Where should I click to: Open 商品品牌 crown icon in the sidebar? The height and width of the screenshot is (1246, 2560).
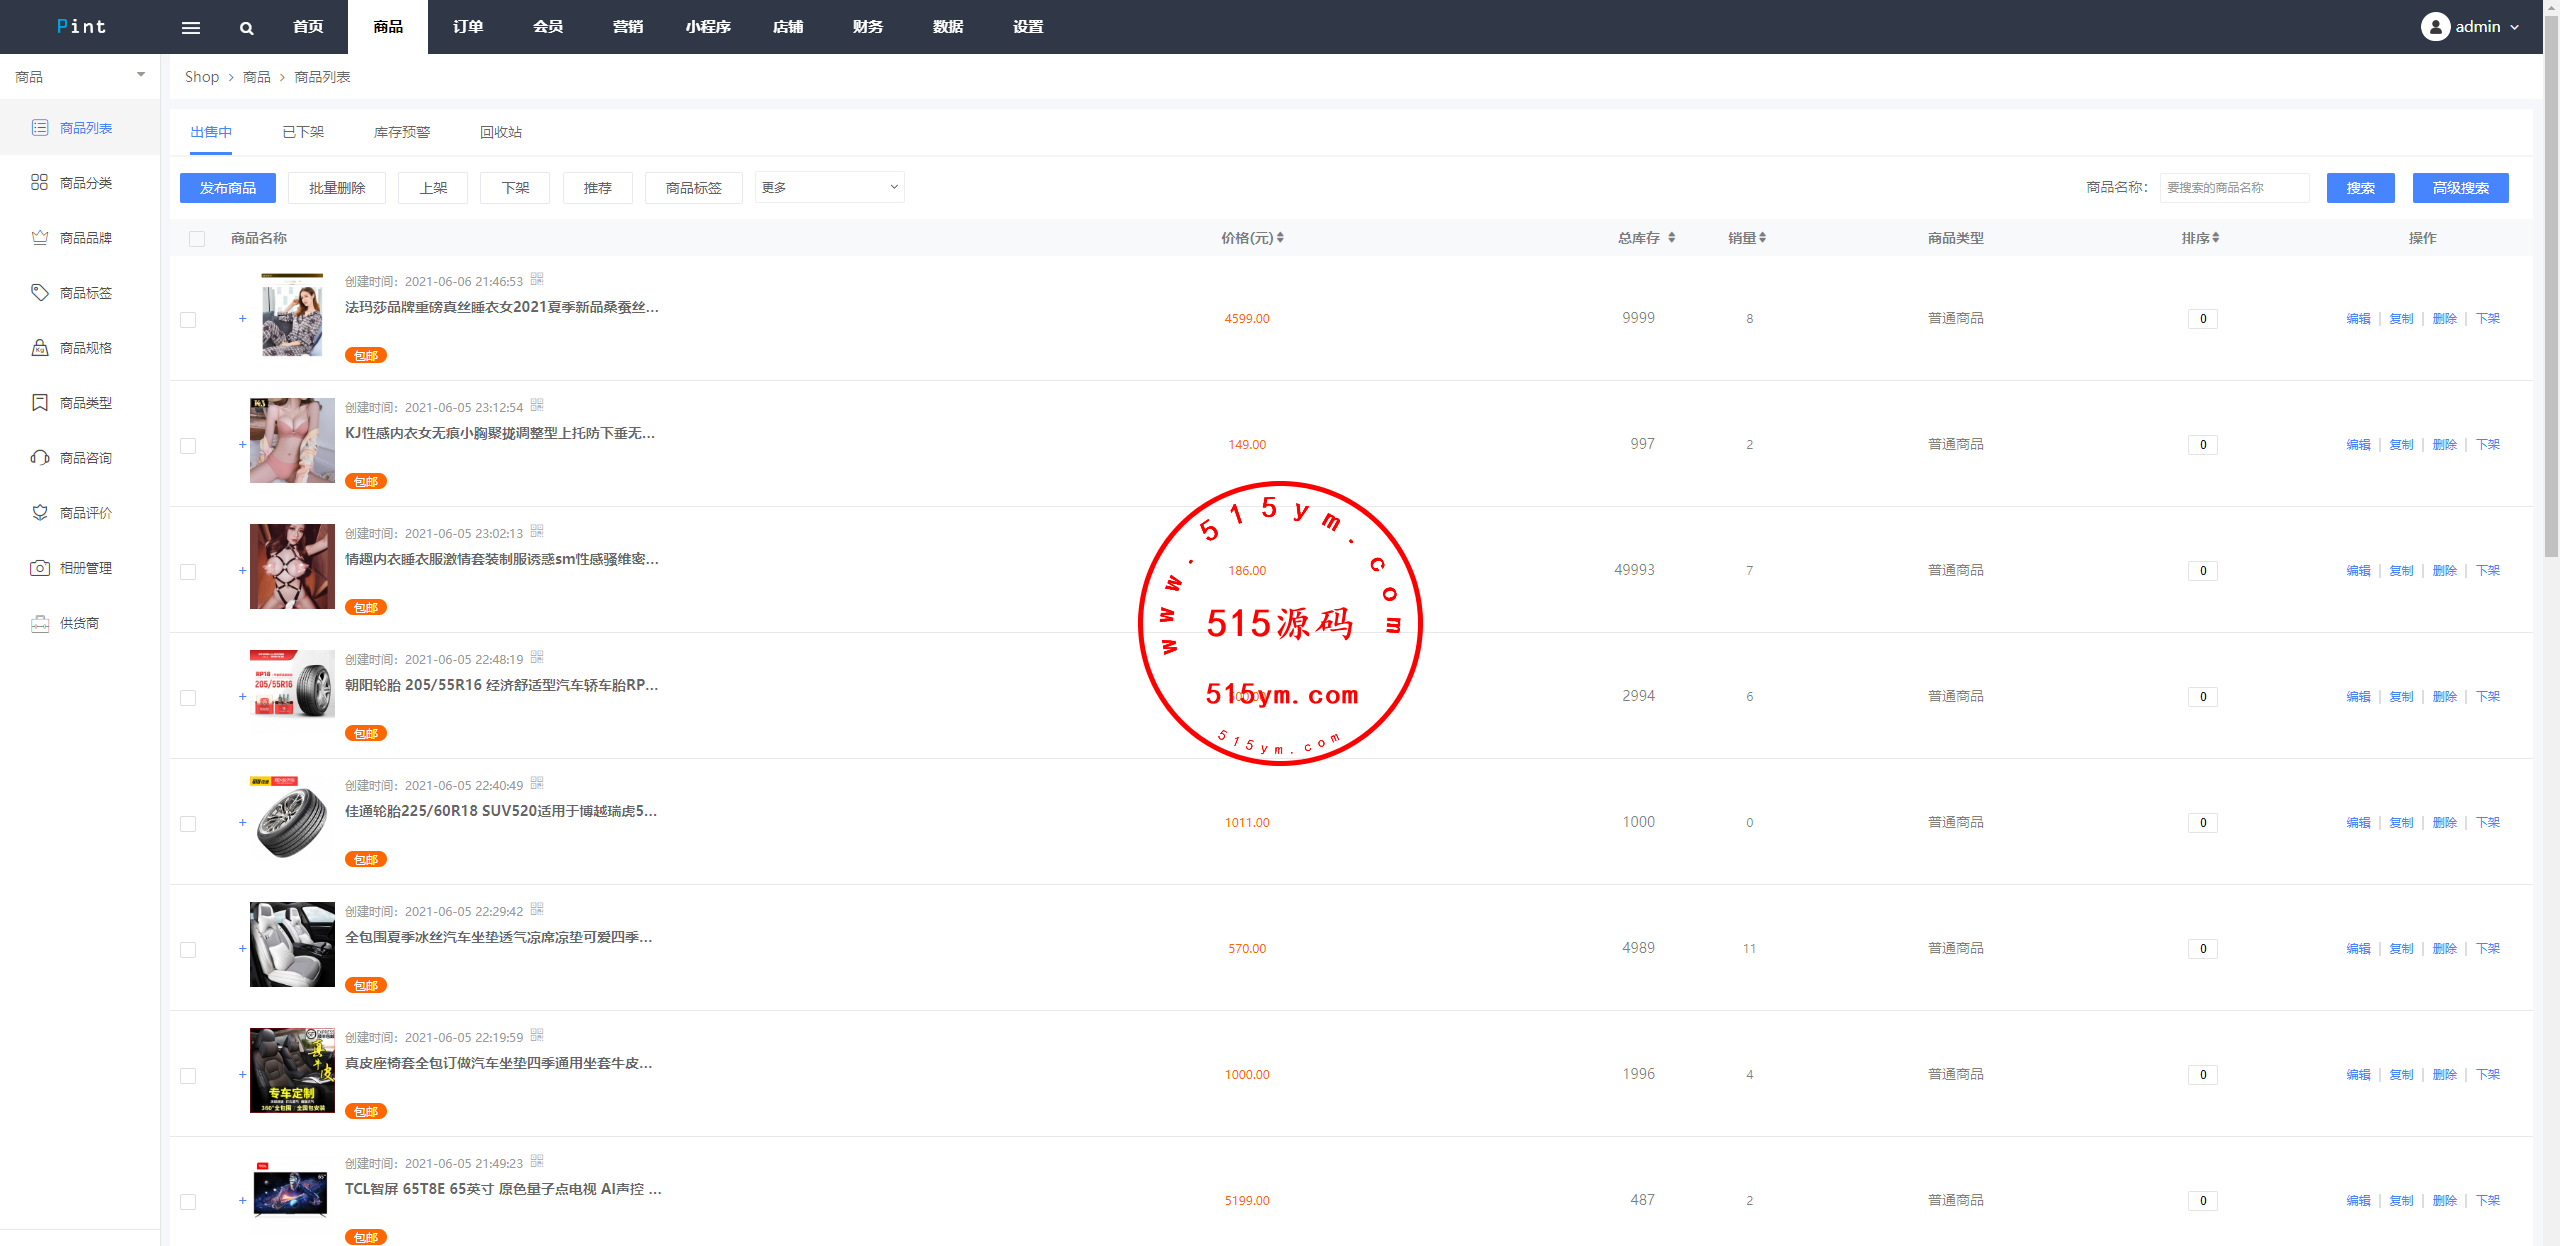[x=40, y=237]
